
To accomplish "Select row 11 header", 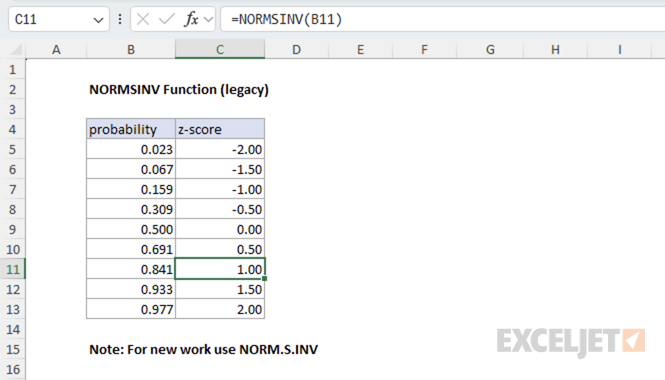I will pyautogui.click(x=13, y=269).
